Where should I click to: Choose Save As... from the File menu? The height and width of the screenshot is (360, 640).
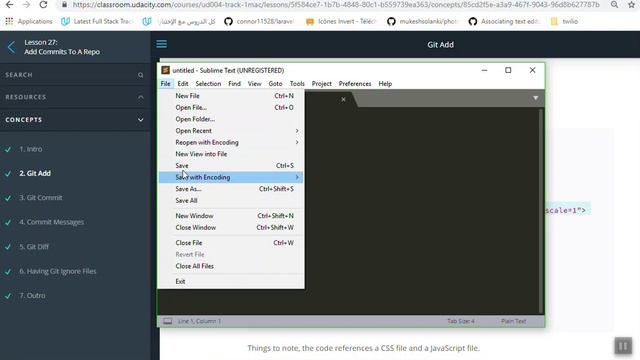[231, 189]
